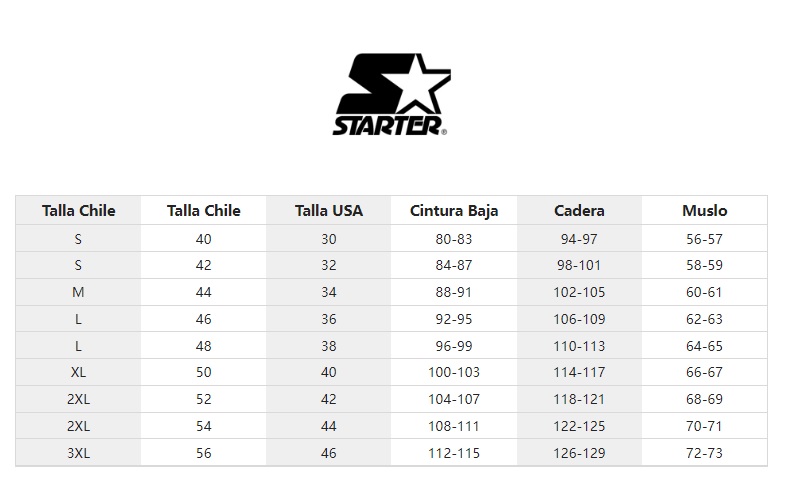The height and width of the screenshot is (478, 786).
Task: Select the Talla USA column header
Action: coord(329,210)
